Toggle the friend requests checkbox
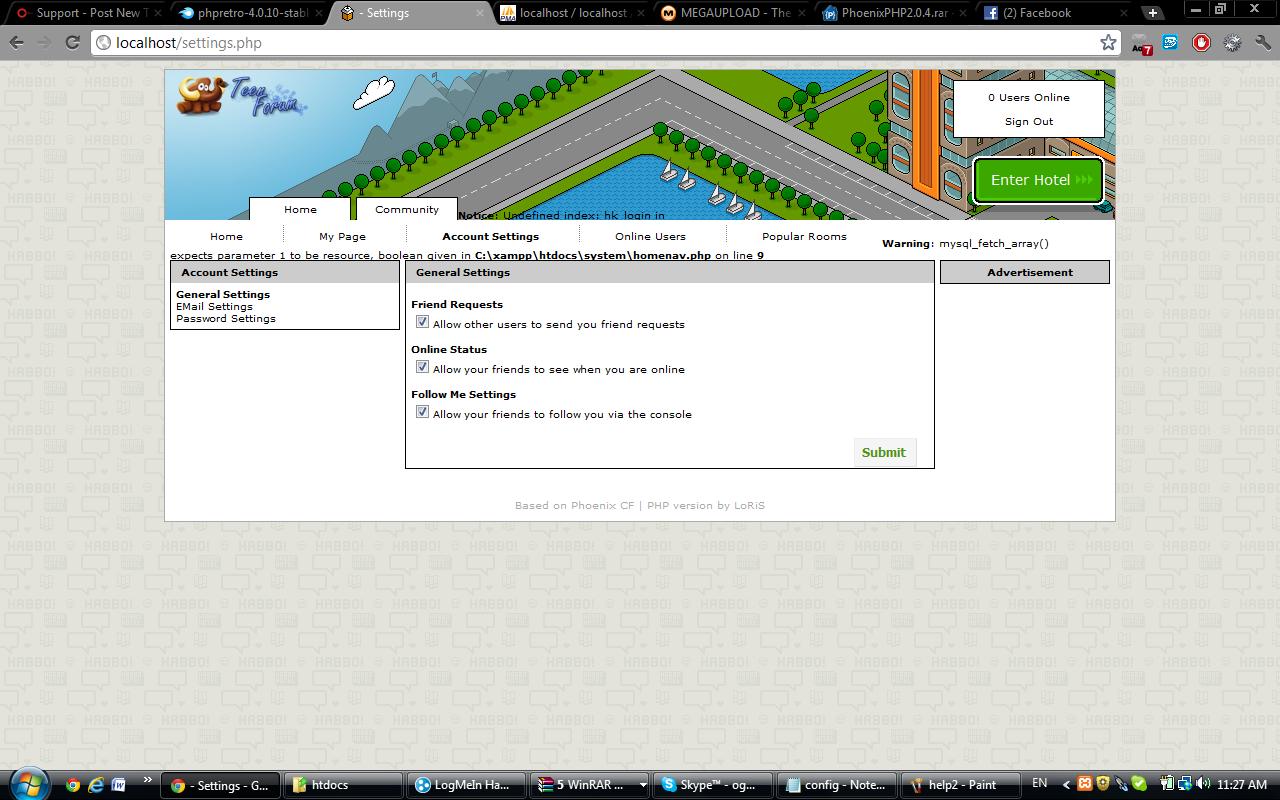The width and height of the screenshot is (1280, 800). [422, 322]
